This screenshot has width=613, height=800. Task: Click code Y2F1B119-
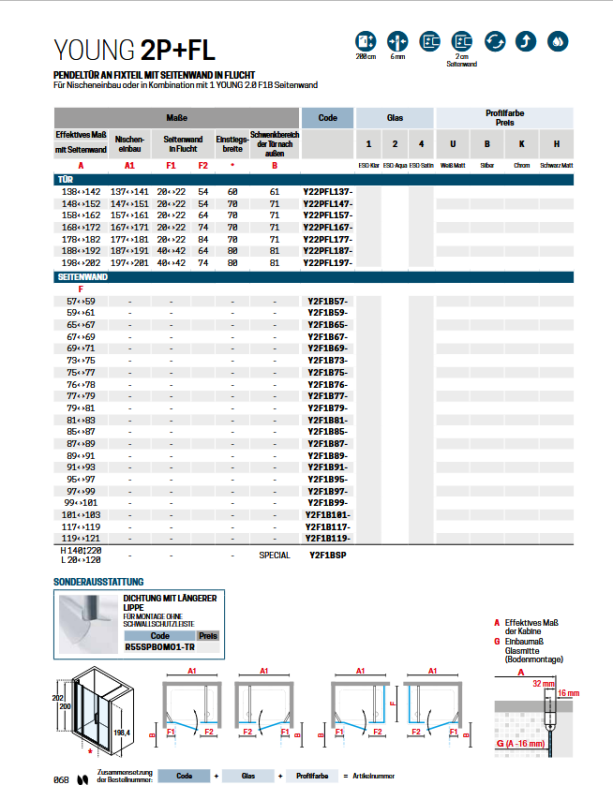pos(328,539)
